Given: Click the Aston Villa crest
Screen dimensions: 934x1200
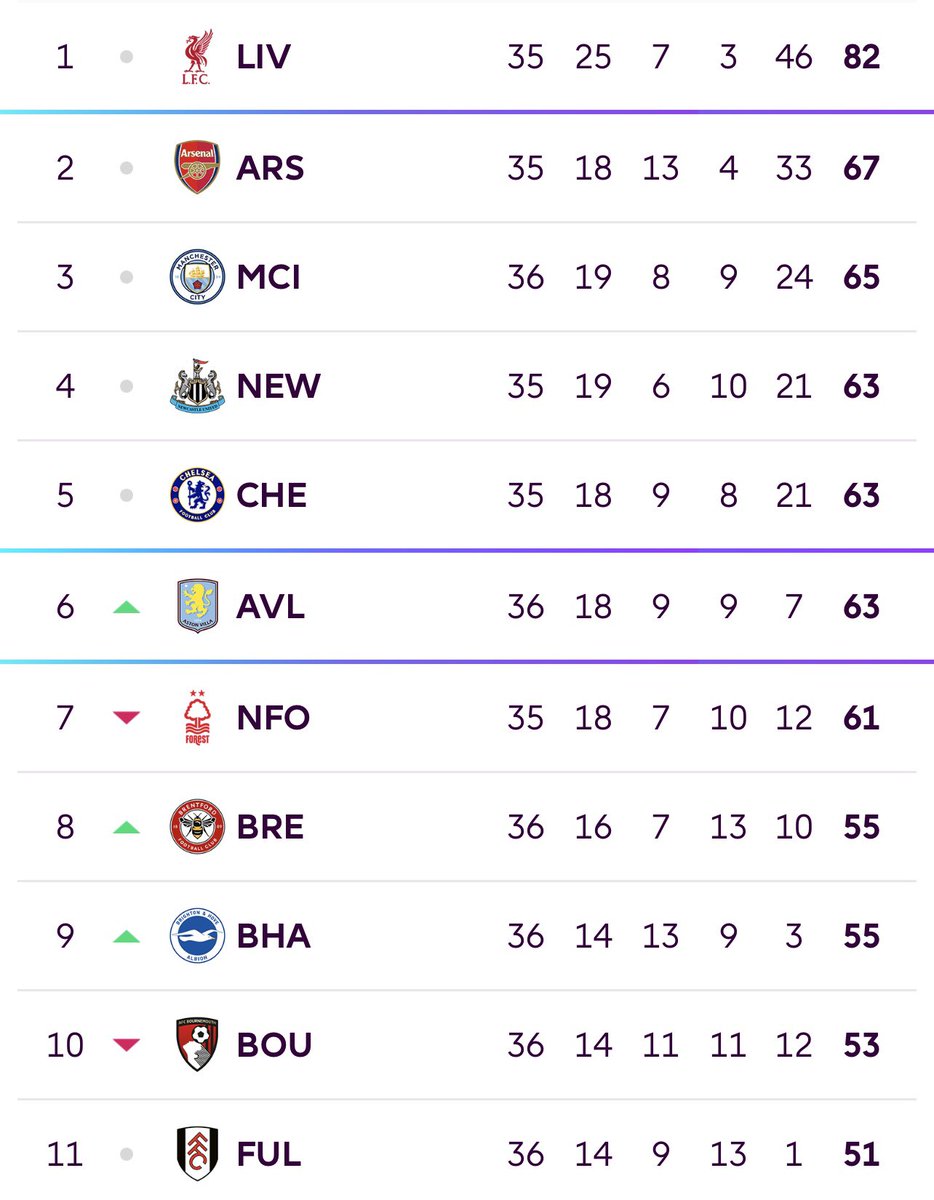Looking at the screenshot, I should coord(198,606).
